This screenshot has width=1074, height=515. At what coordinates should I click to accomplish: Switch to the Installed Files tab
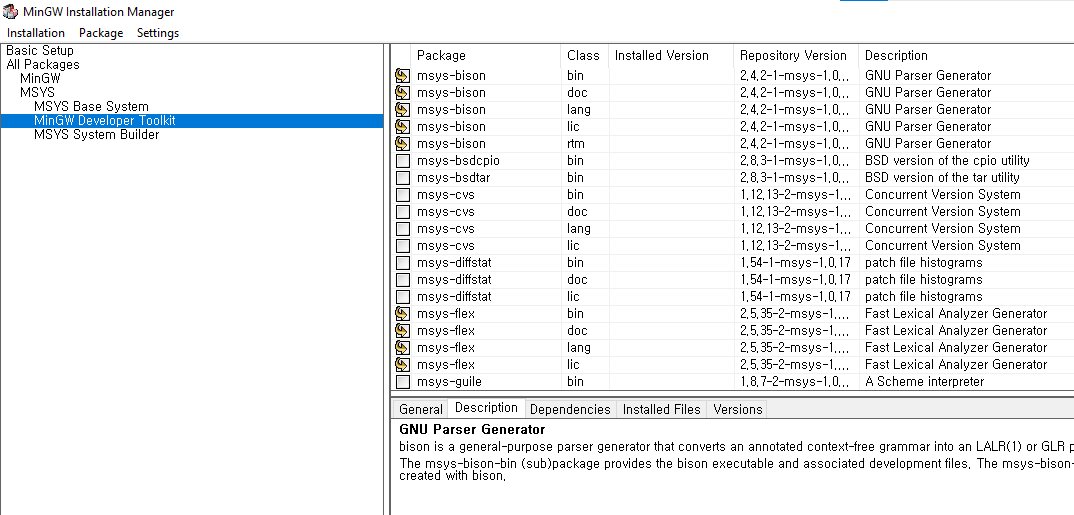pyautogui.click(x=661, y=410)
